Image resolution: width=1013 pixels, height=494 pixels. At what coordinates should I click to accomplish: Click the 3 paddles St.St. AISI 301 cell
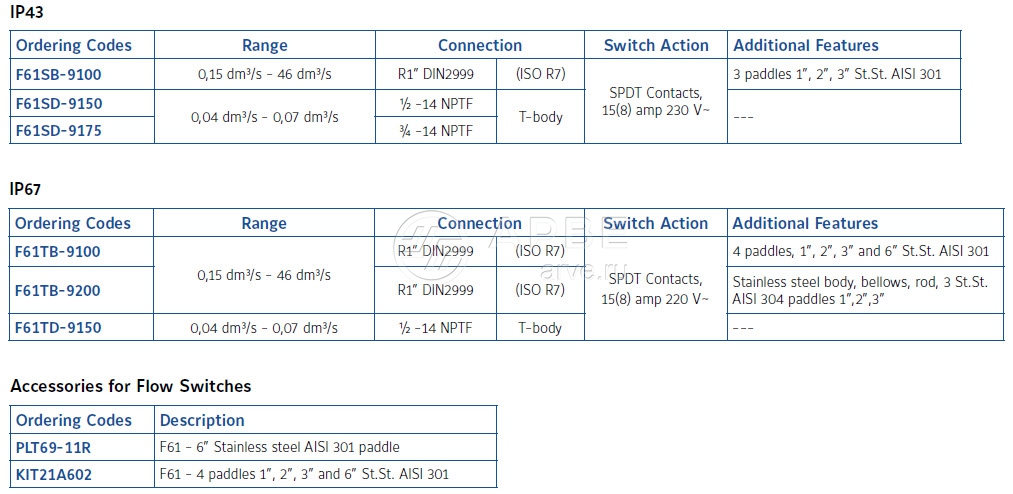[x=837, y=74]
